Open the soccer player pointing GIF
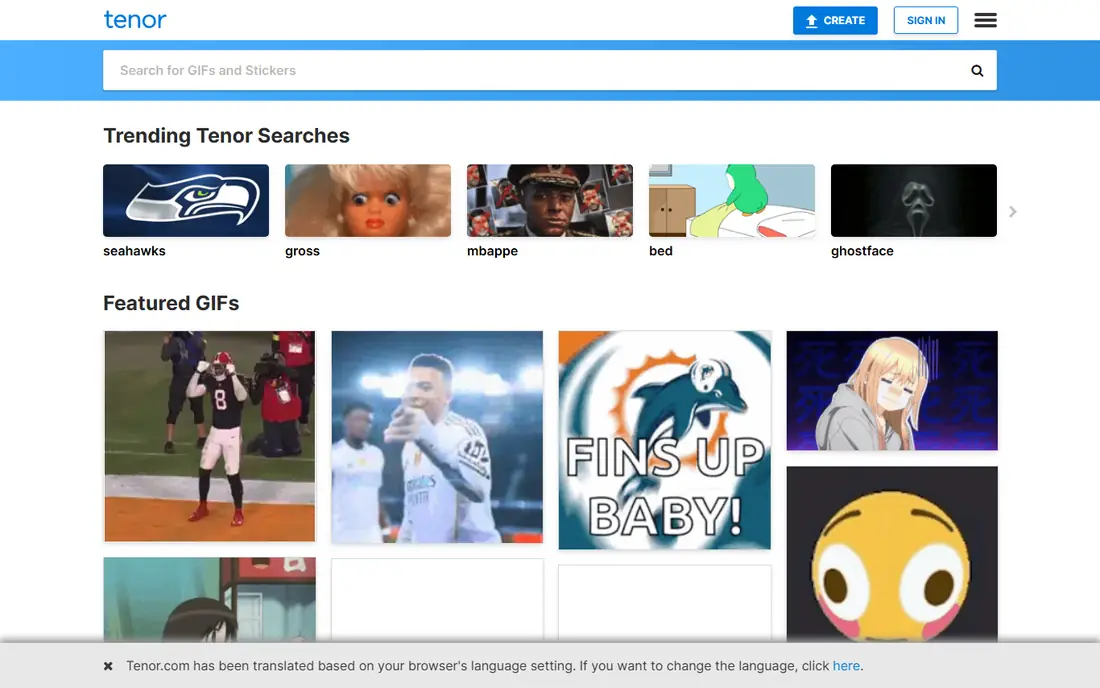The image size is (1100, 688). [437, 437]
